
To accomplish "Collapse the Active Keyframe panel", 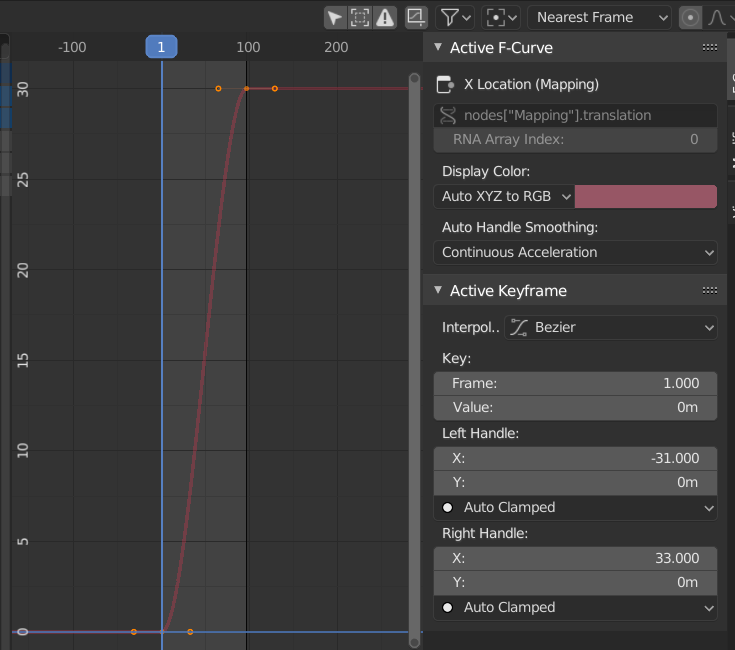I will tap(438, 290).
